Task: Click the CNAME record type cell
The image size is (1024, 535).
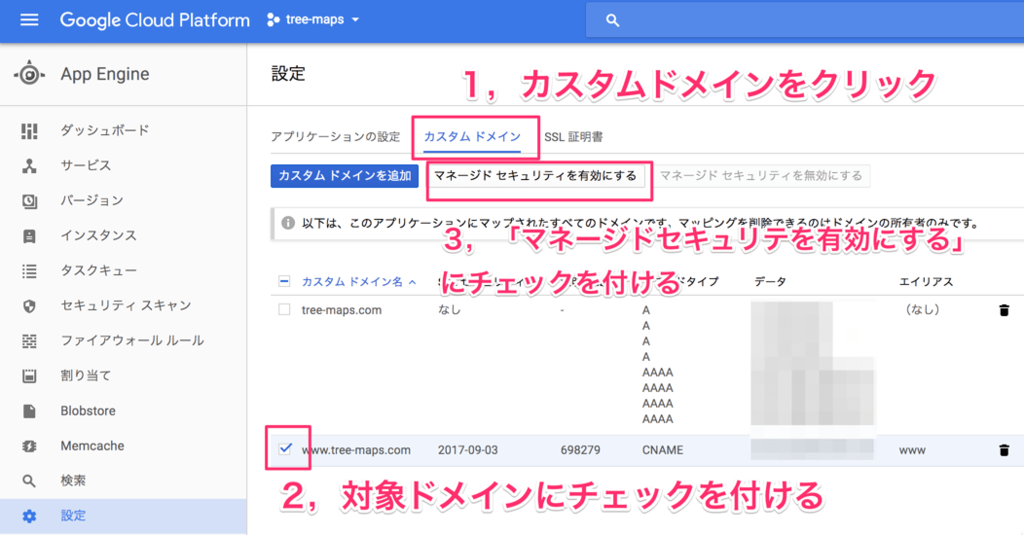Action: click(663, 450)
